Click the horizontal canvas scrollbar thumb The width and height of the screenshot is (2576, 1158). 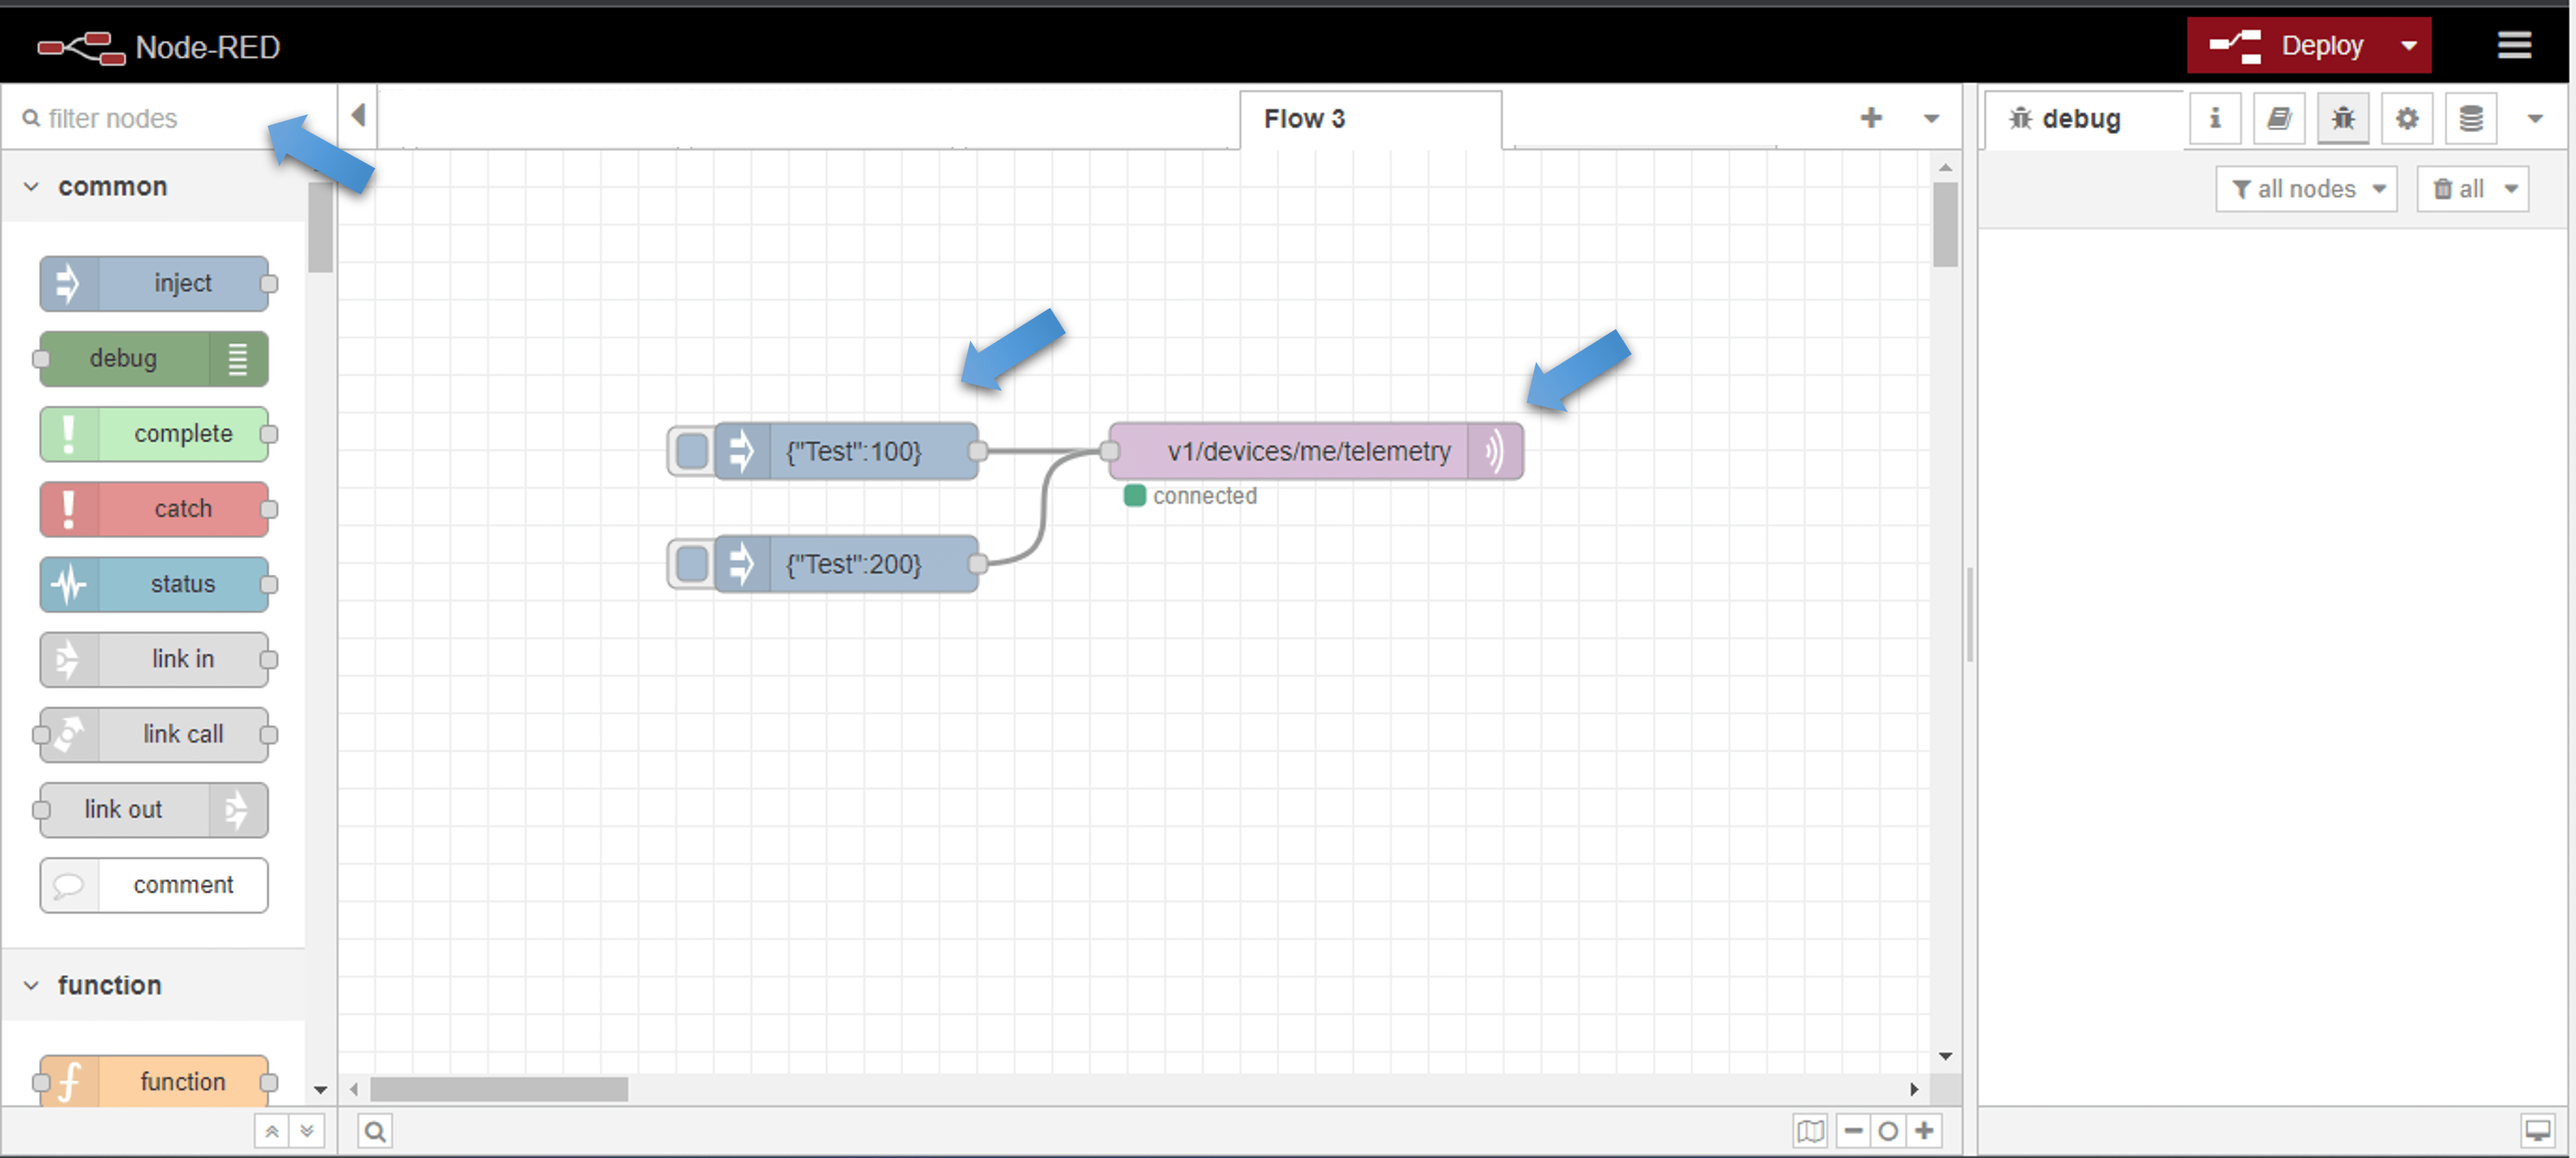tap(499, 1089)
